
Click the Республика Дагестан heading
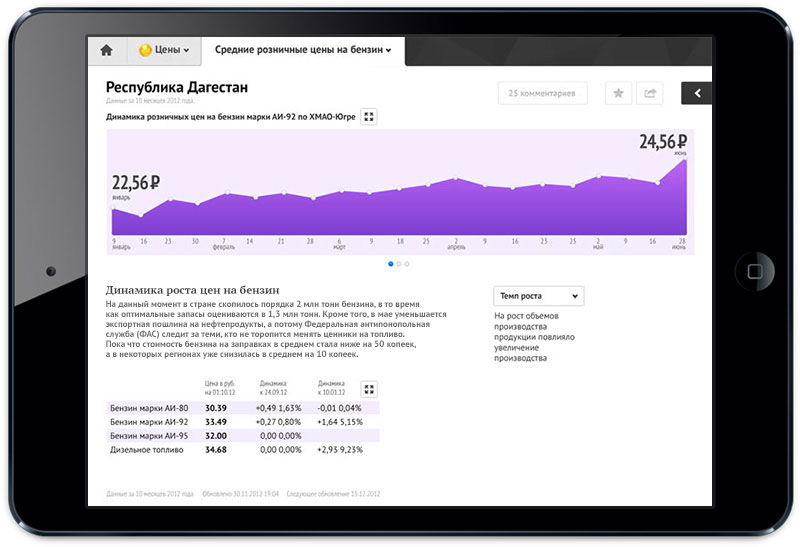pos(177,87)
